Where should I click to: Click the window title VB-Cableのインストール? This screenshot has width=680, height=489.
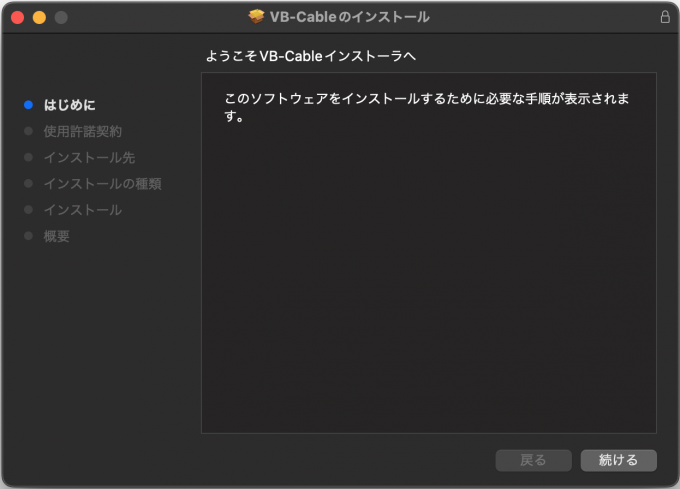350,17
